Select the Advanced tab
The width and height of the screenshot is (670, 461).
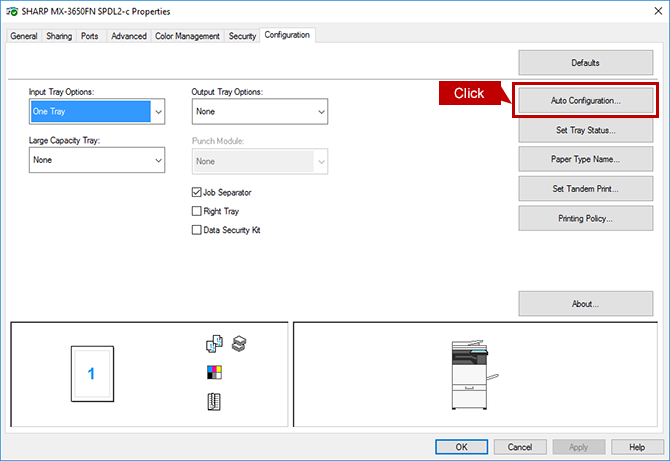129,36
